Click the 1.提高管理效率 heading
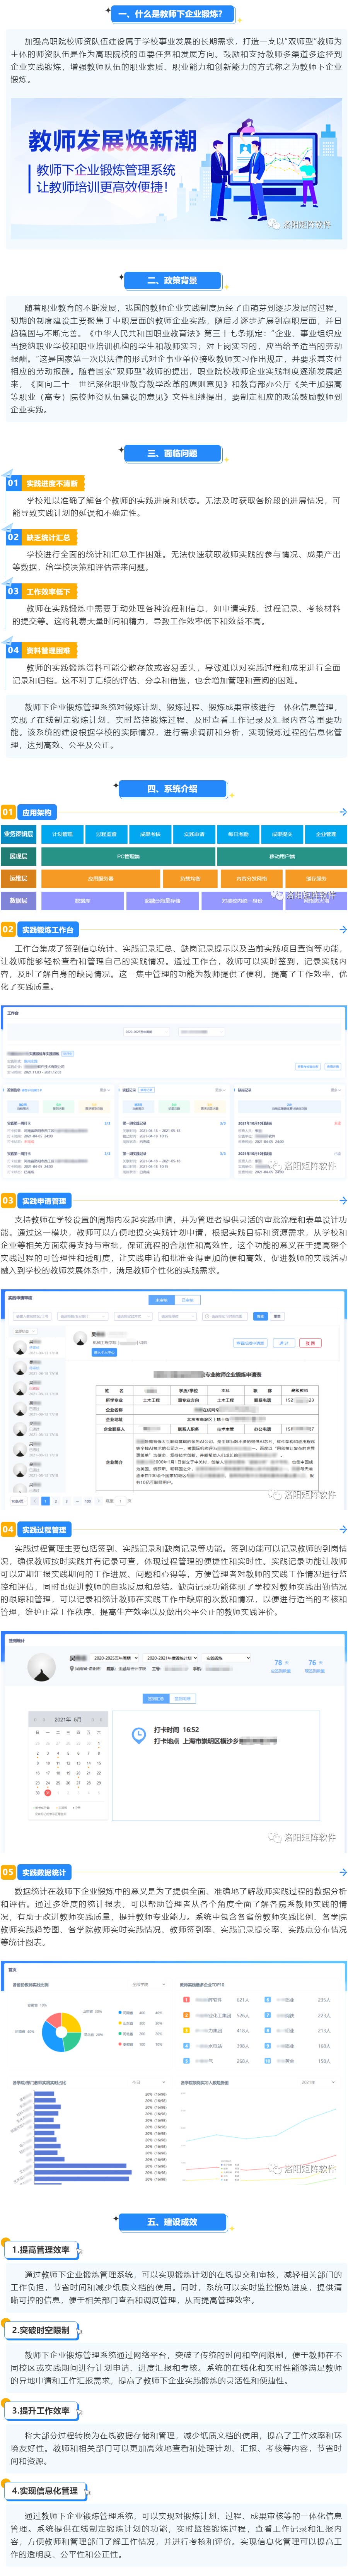 41,2249
